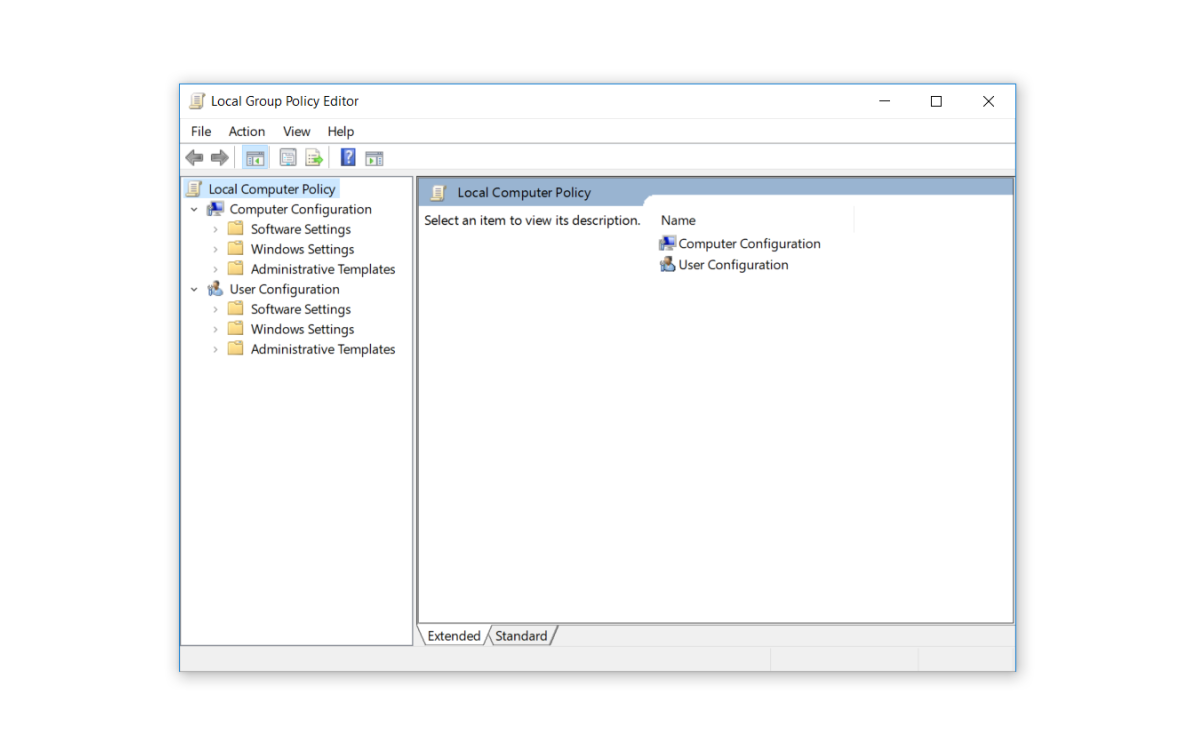Image resolution: width=1200 pixels, height=750 pixels.
Task: Expand Software Settings under Computer Configuration
Action: point(215,229)
